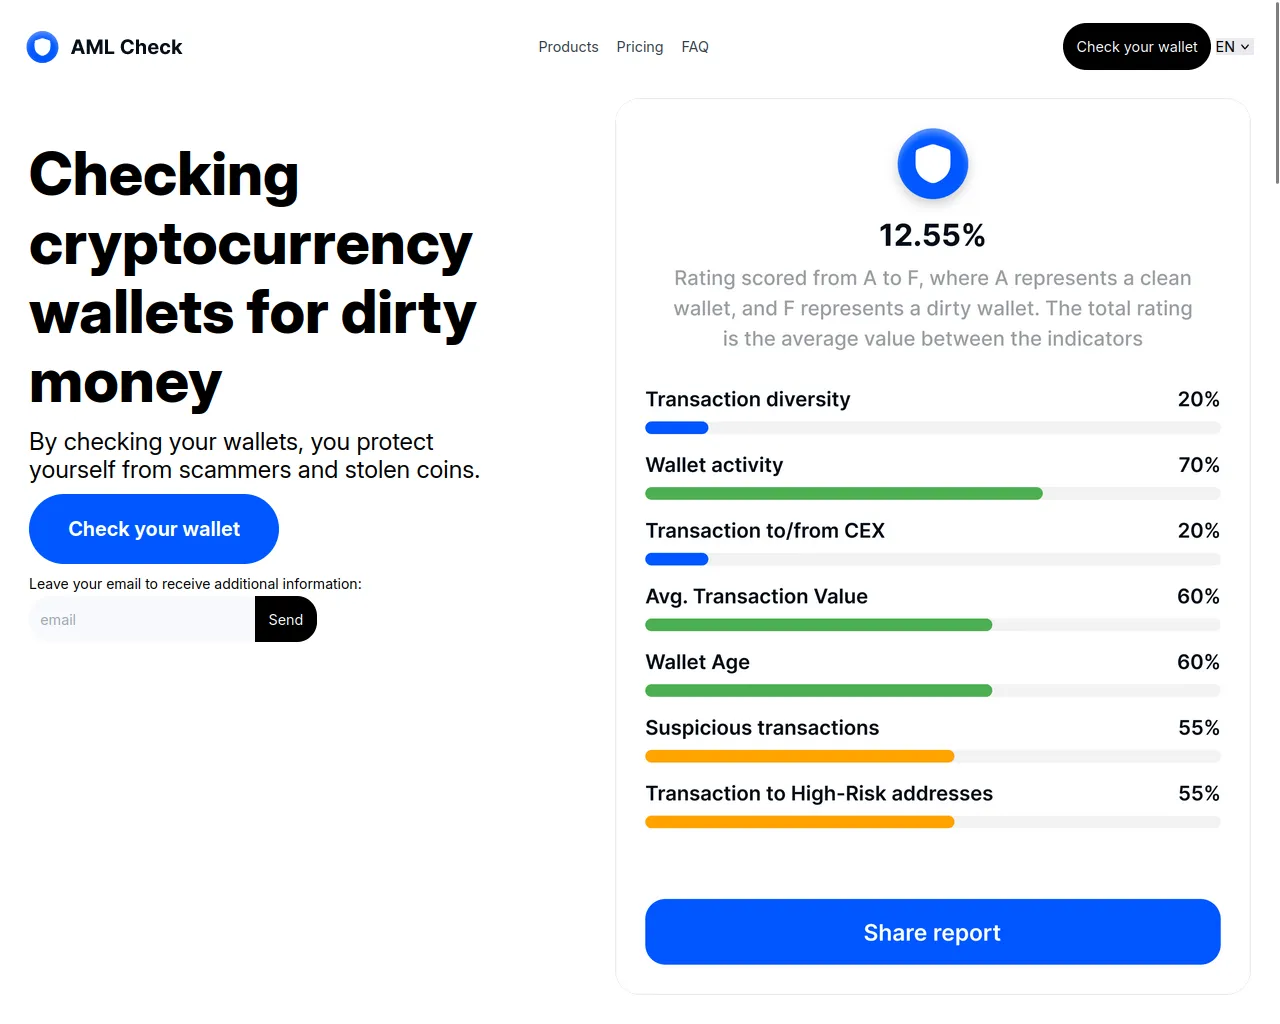Click the large blue shield rating icon

pyautogui.click(x=932, y=164)
